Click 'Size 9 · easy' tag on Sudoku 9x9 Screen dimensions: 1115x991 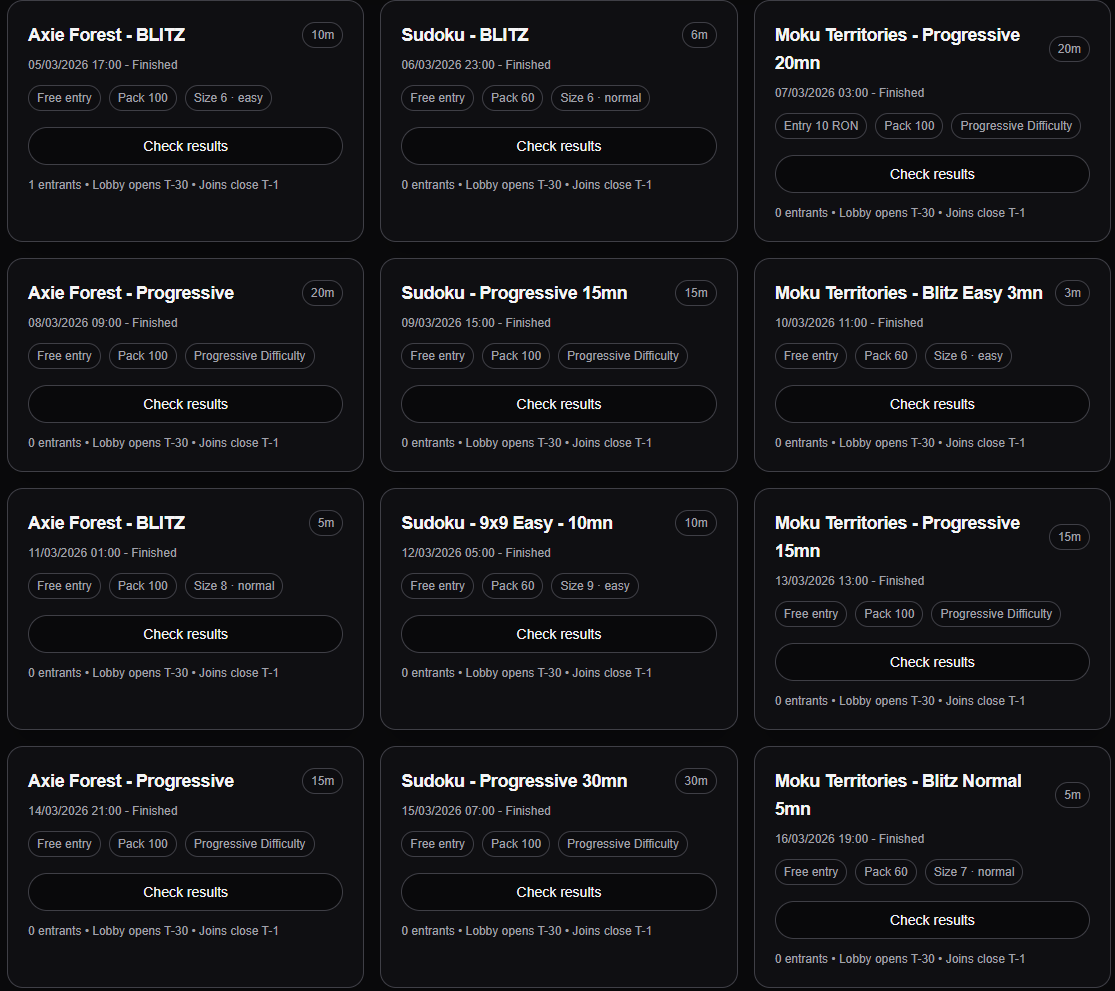click(x=594, y=586)
